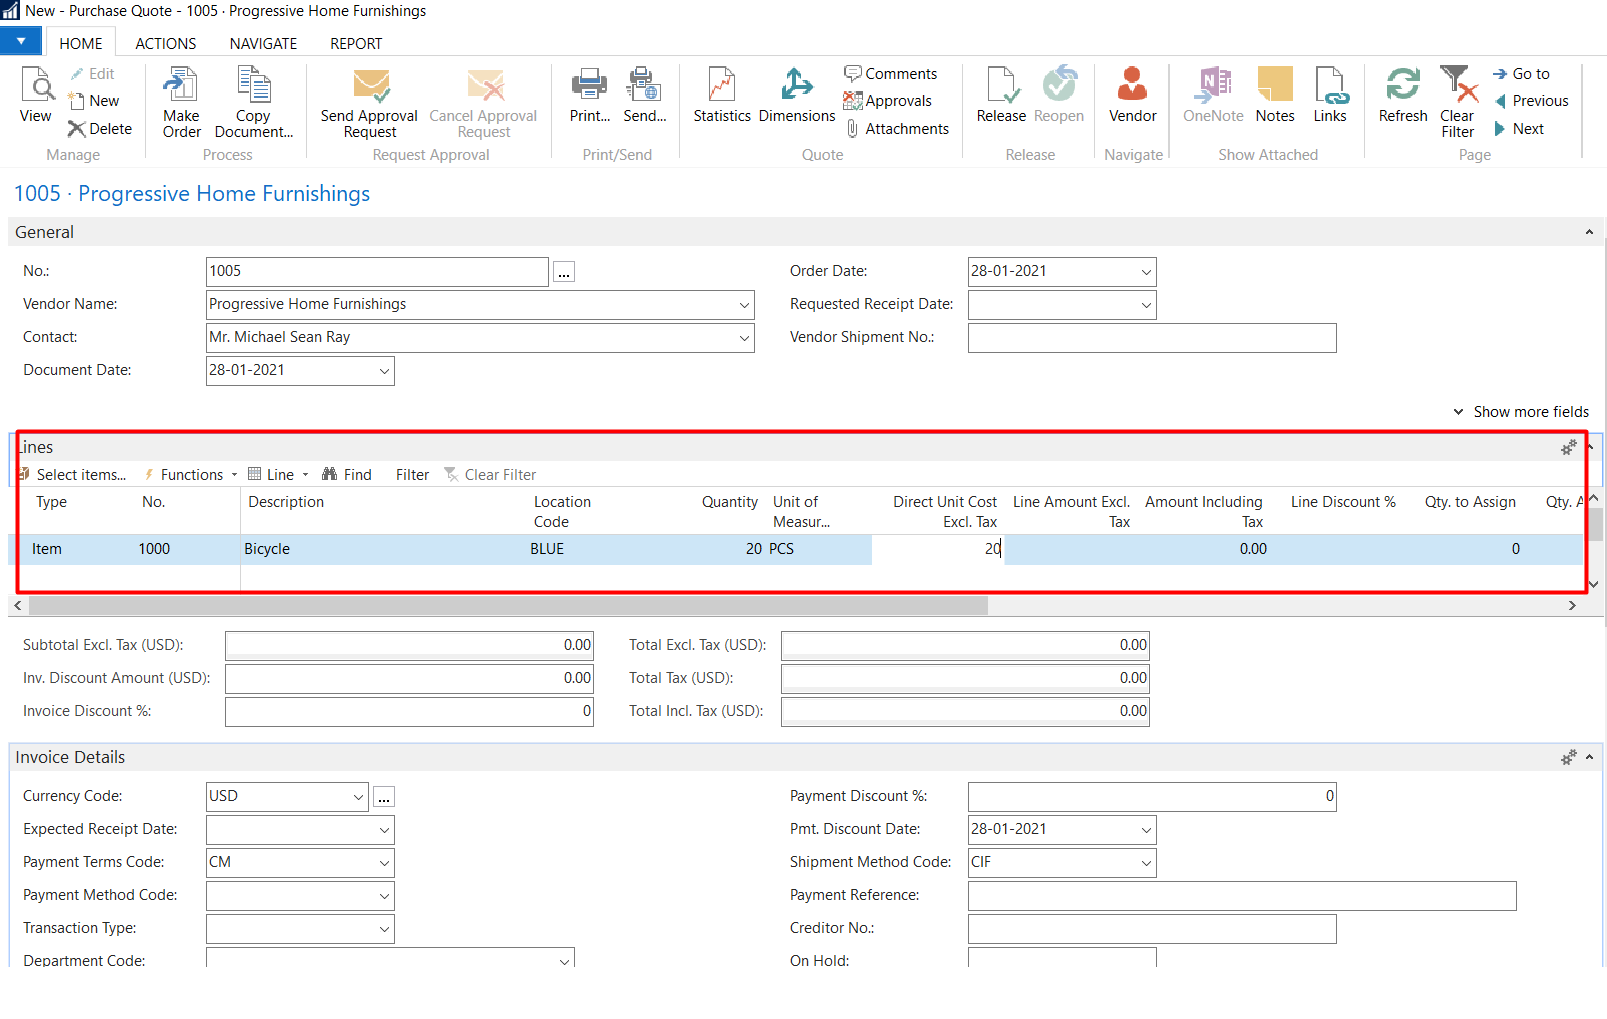The image size is (1607, 1019).
Task: Click the Vendor Shipment No. field
Action: coord(1152,338)
